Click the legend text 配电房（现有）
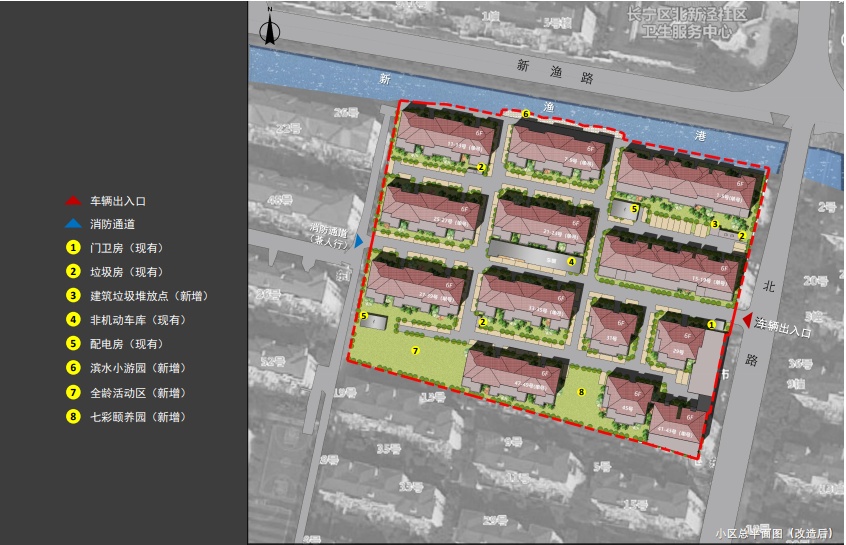Viewport: 846px width, 545px height. pos(126,344)
